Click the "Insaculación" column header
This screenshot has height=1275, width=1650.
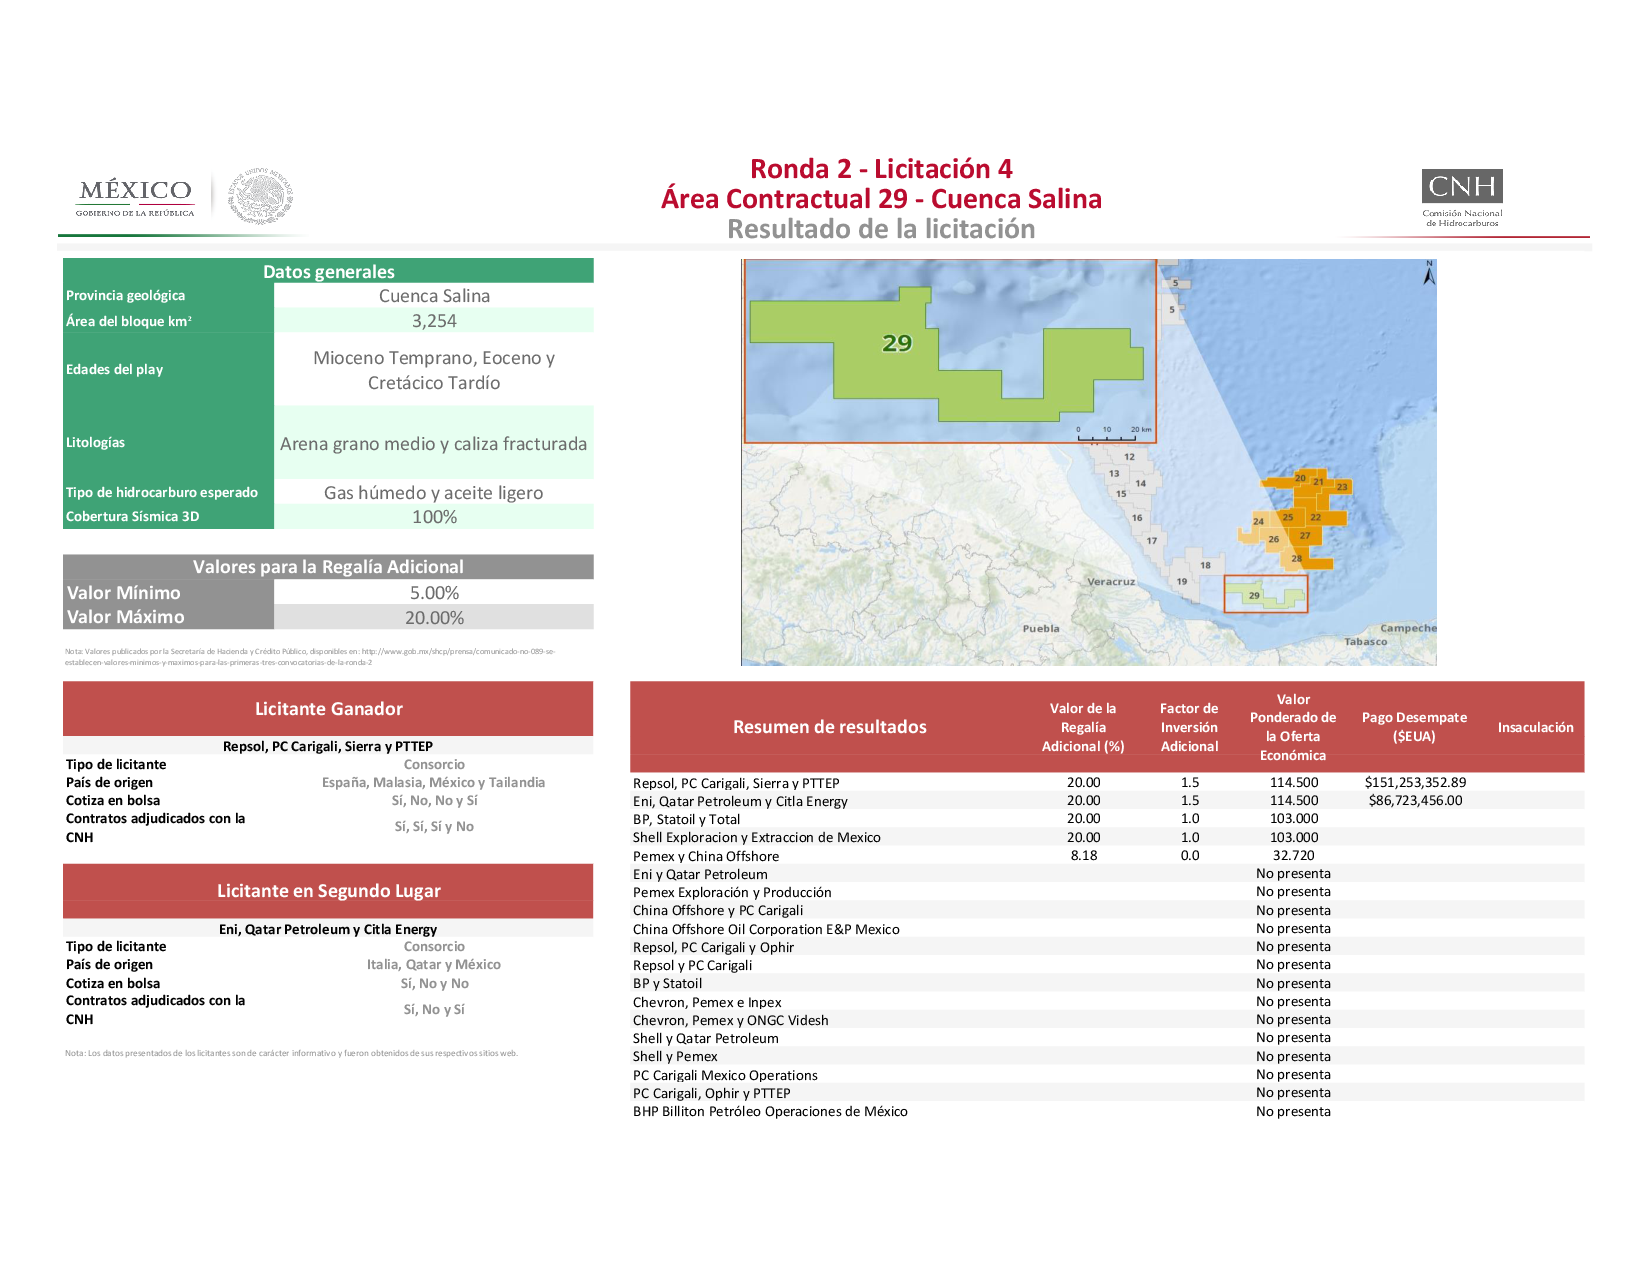[1535, 727]
